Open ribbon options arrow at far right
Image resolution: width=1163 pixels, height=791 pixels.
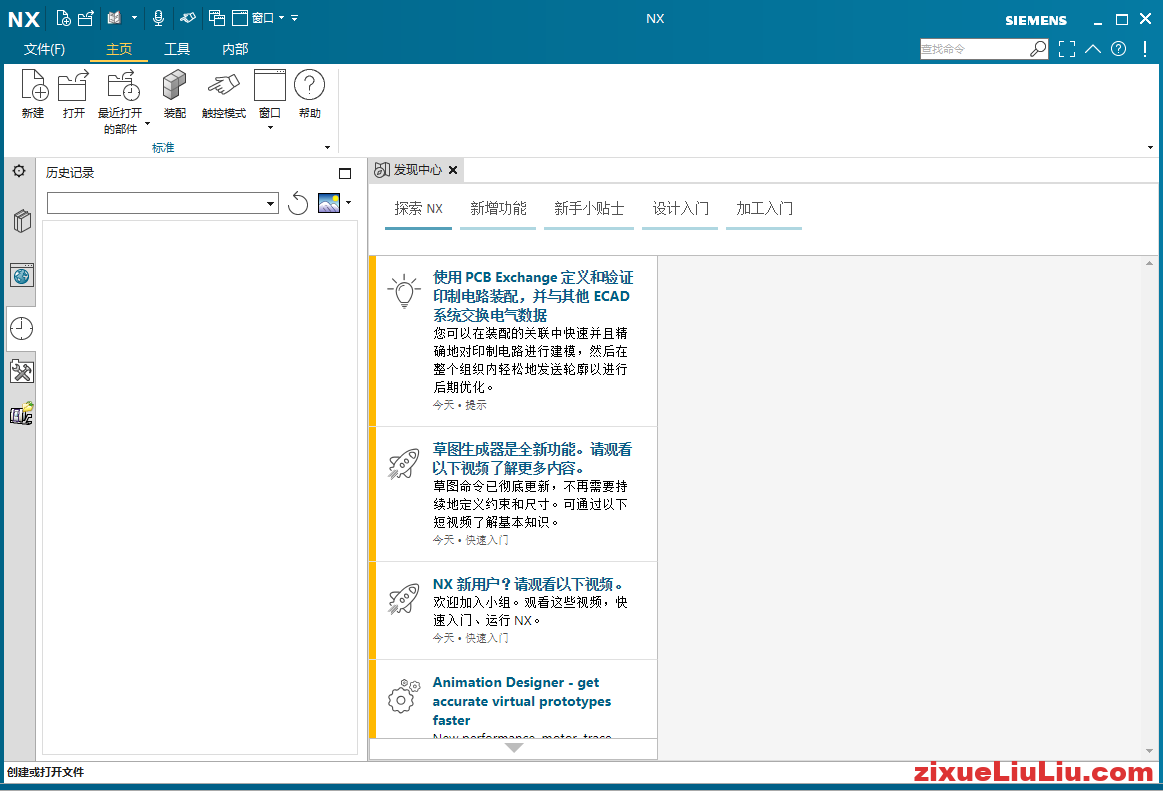click(x=1150, y=148)
